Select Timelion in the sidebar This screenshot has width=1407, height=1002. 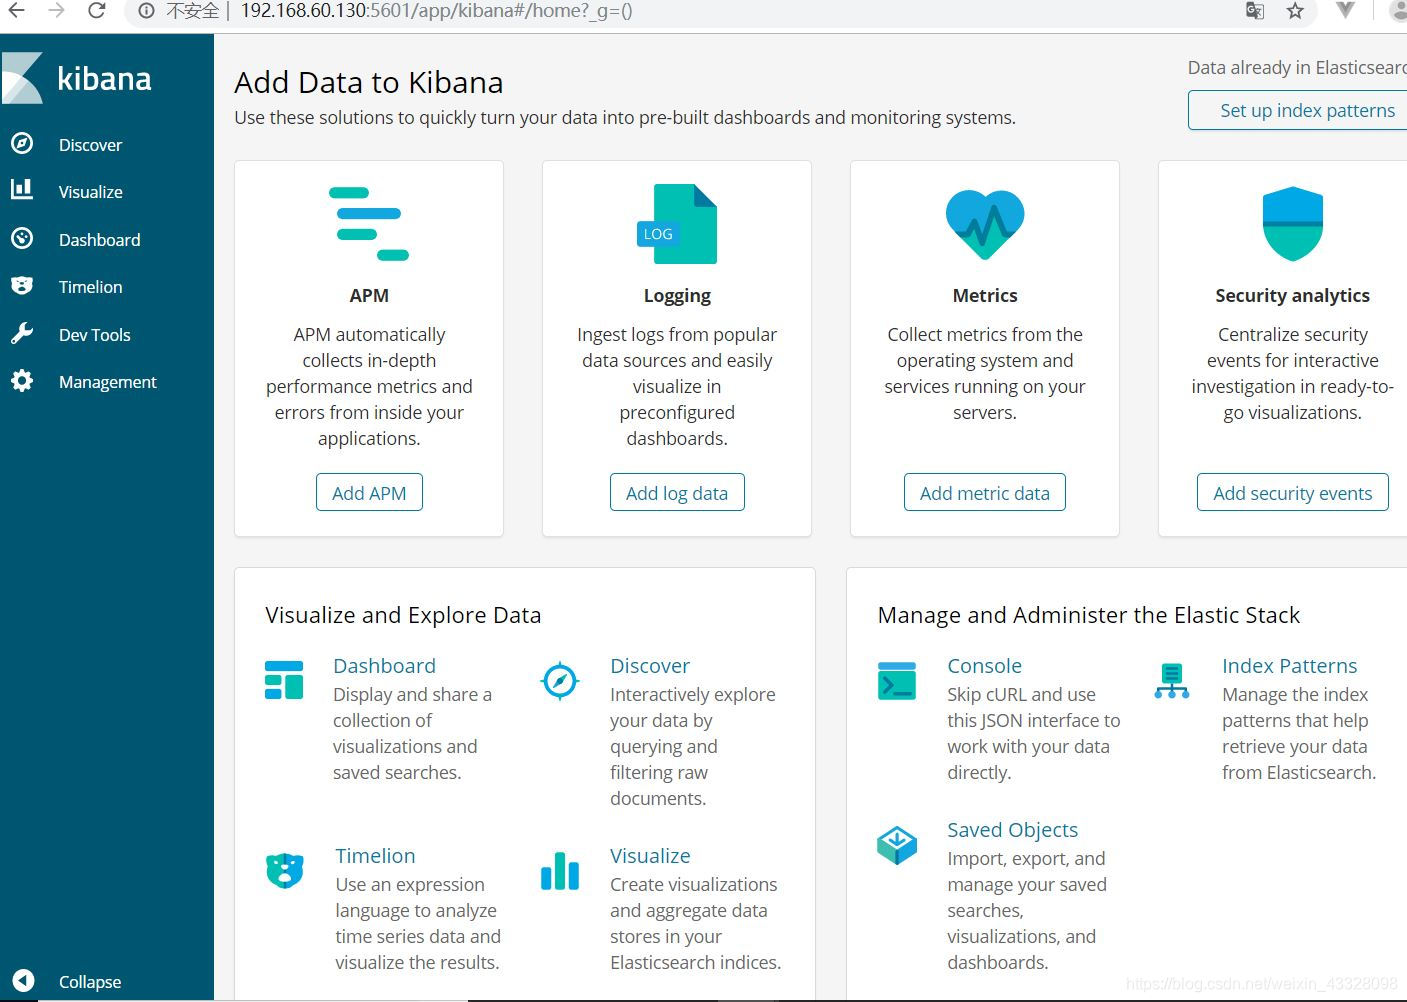pos(90,286)
